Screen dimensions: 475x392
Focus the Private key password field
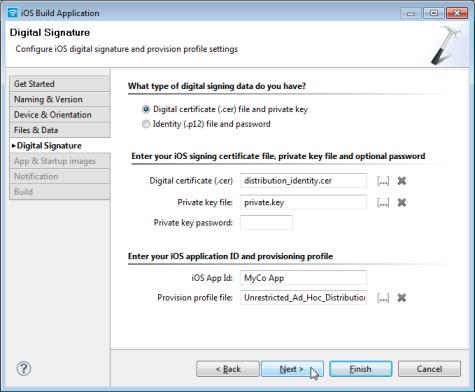(x=266, y=223)
